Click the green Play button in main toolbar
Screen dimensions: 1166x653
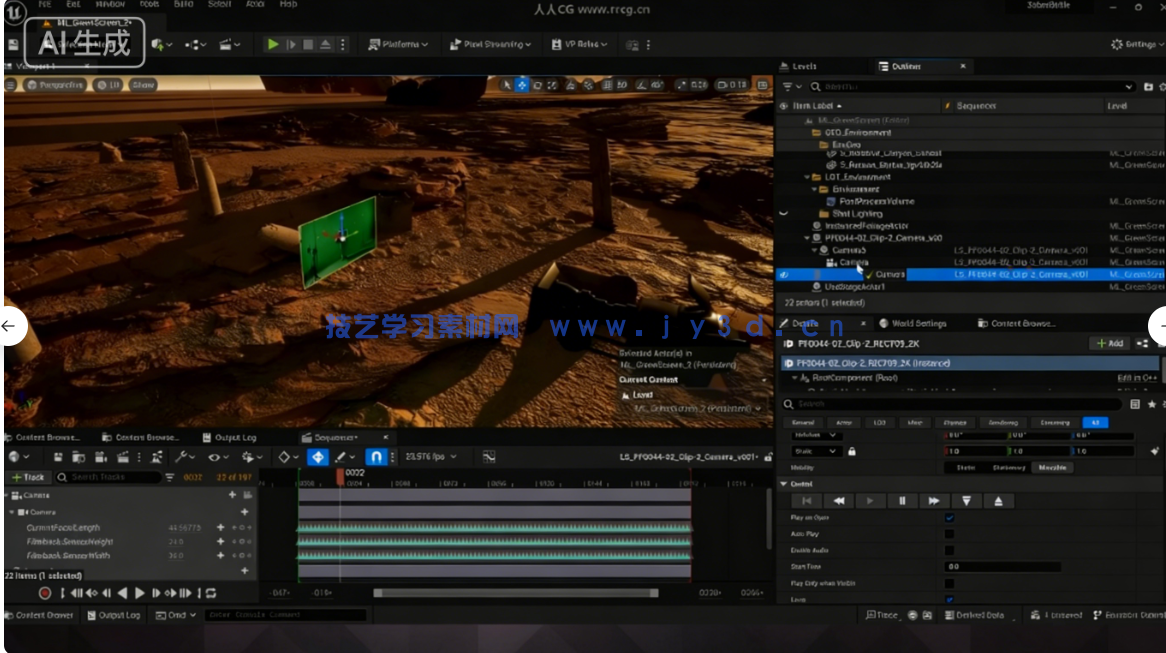point(273,44)
